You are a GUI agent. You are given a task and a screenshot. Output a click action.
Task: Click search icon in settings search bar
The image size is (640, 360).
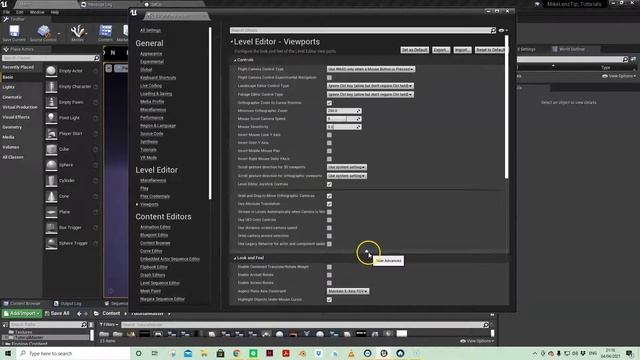493,30
